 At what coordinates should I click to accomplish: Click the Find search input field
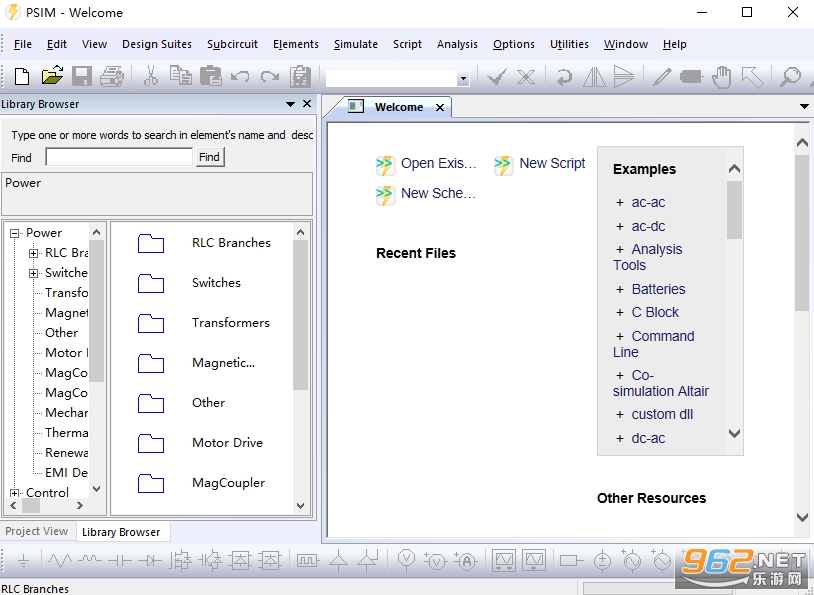coord(119,157)
